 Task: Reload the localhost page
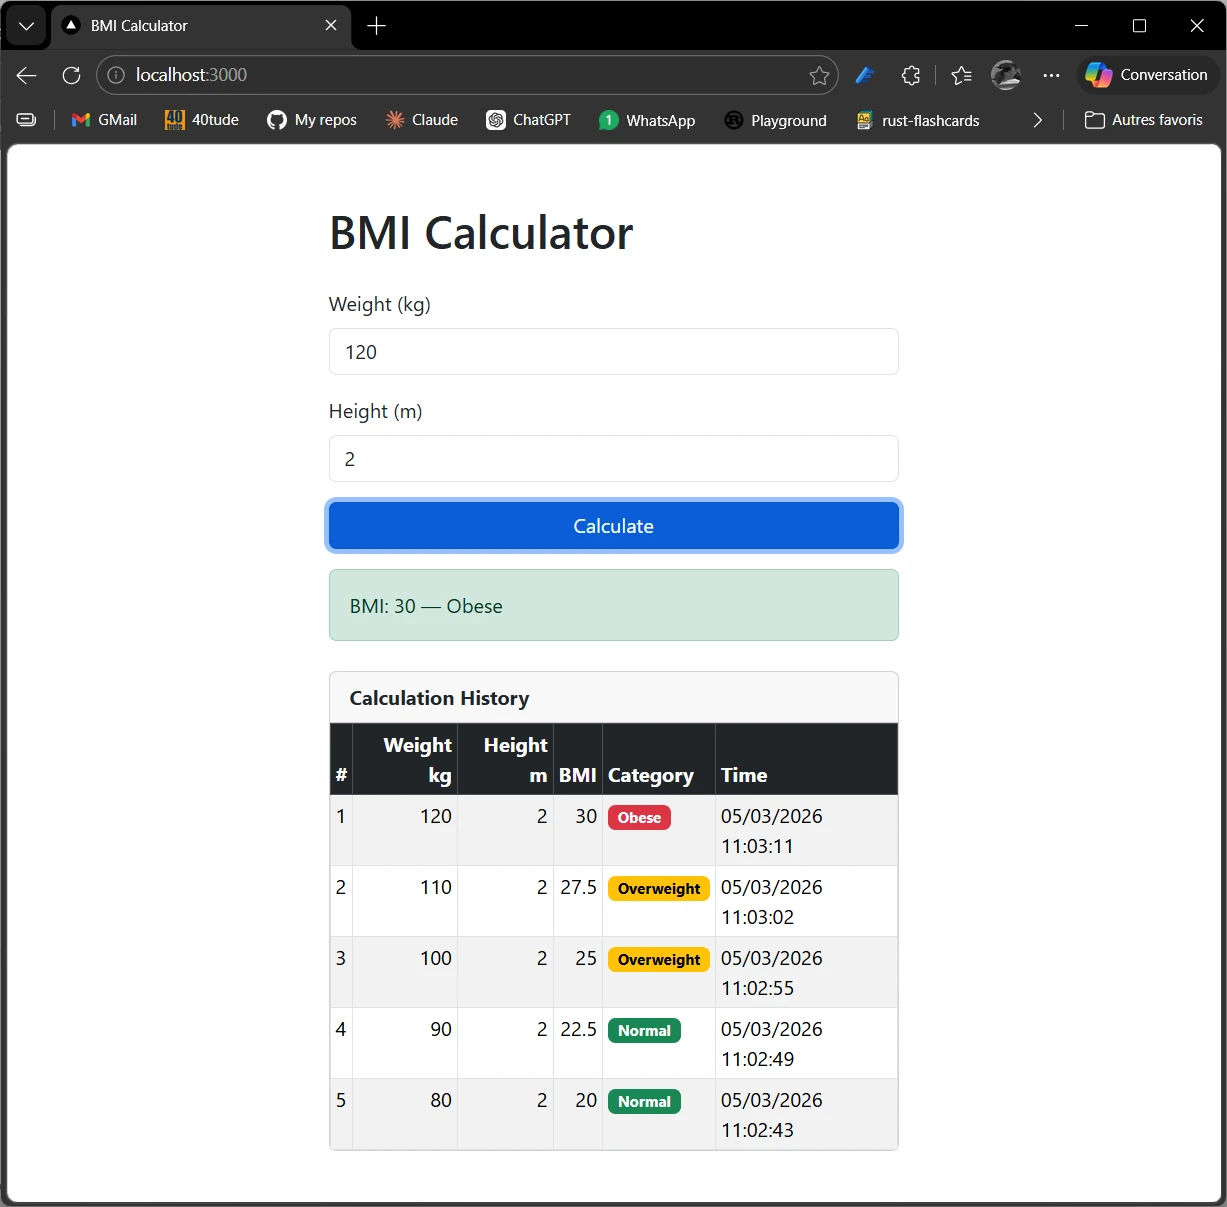pos(71,75)
